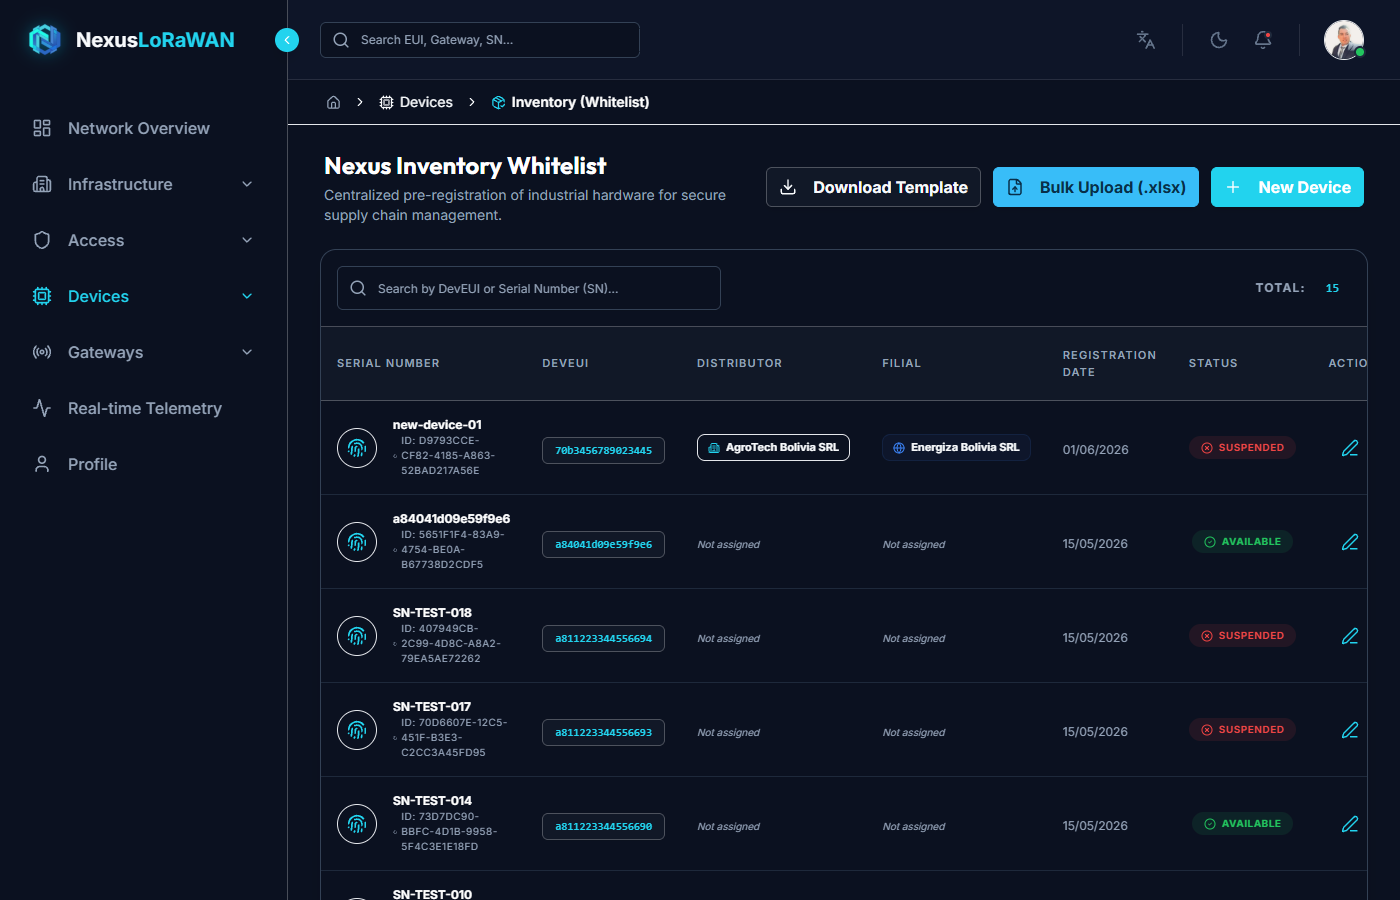Click Real-time Telemetry pulse icon

(x=42, y=408)
